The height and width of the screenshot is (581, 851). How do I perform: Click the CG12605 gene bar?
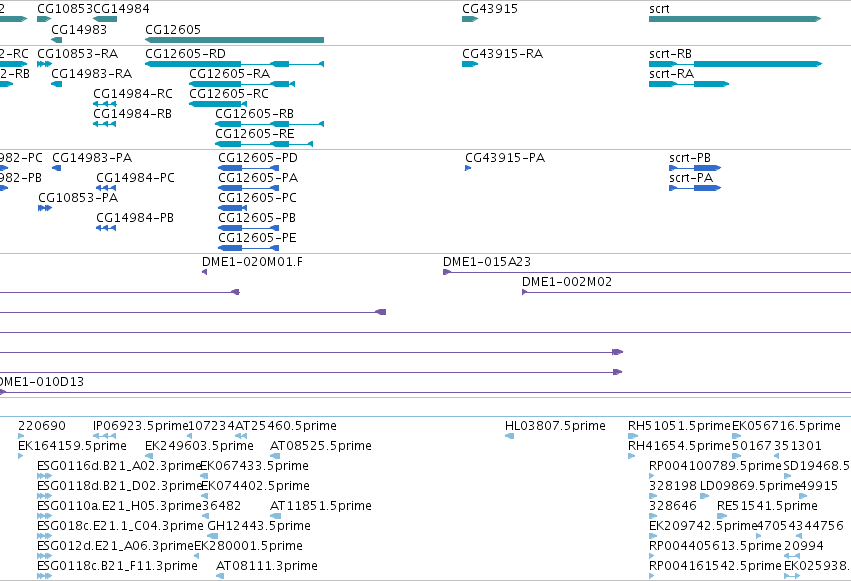[234, 40]
